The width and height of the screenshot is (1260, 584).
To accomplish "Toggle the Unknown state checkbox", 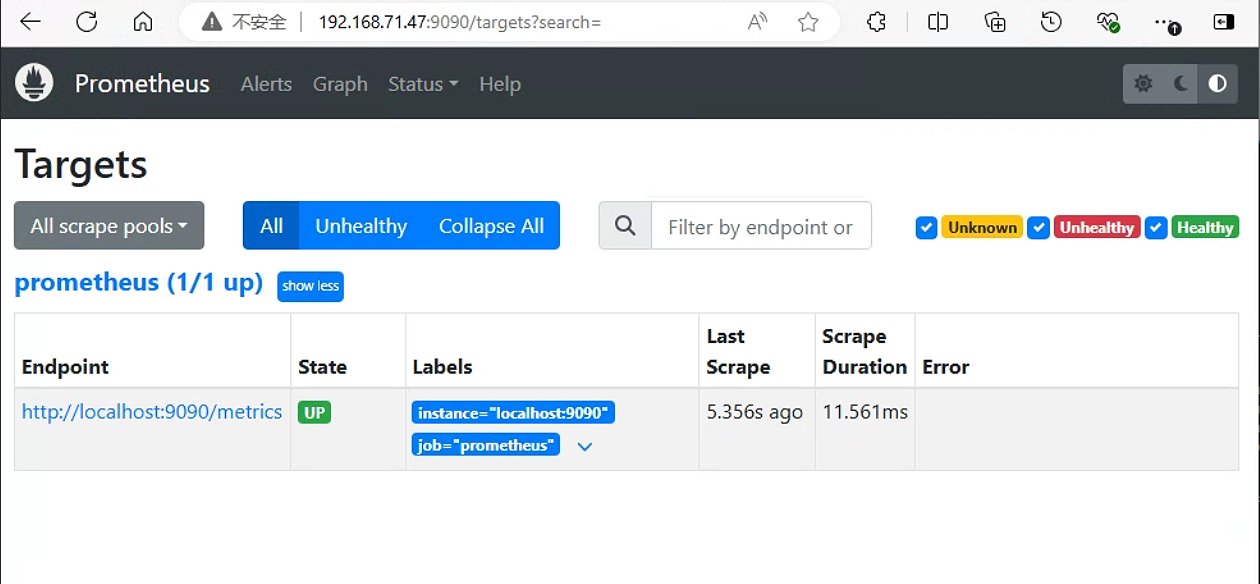I will tap(926, 228).
